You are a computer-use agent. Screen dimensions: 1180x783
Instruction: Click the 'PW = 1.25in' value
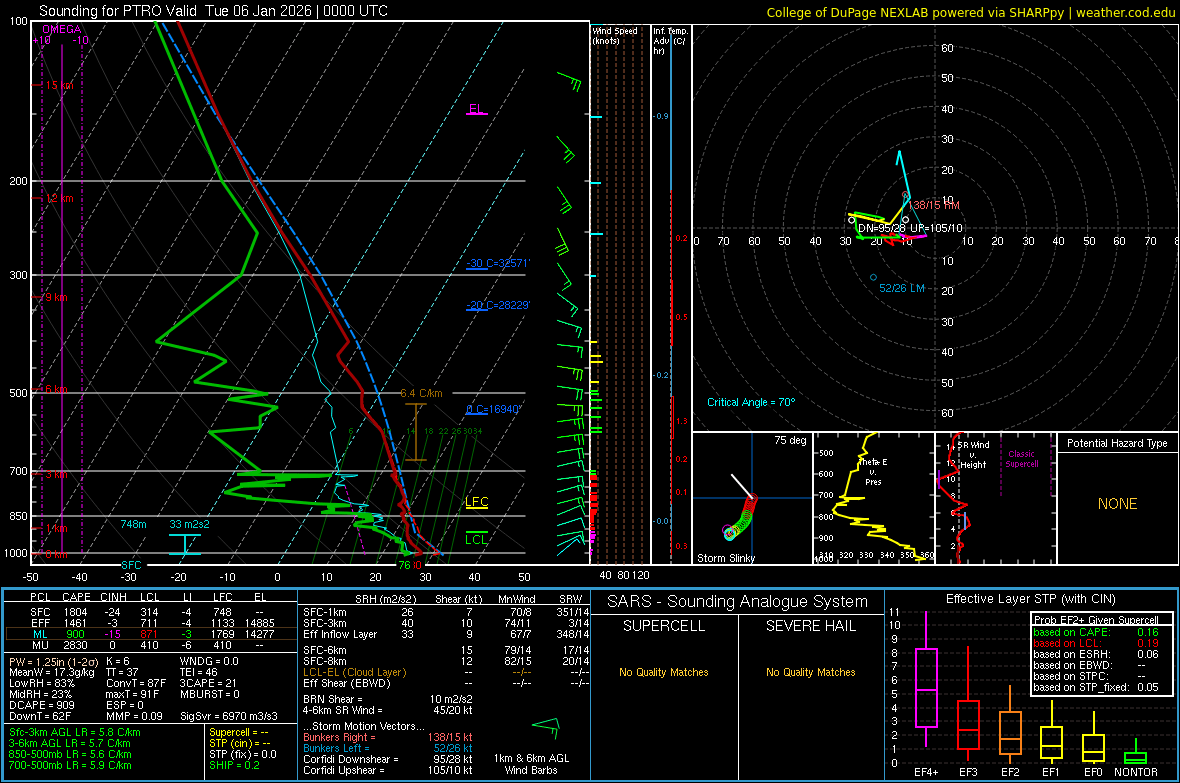pos(52,662)
